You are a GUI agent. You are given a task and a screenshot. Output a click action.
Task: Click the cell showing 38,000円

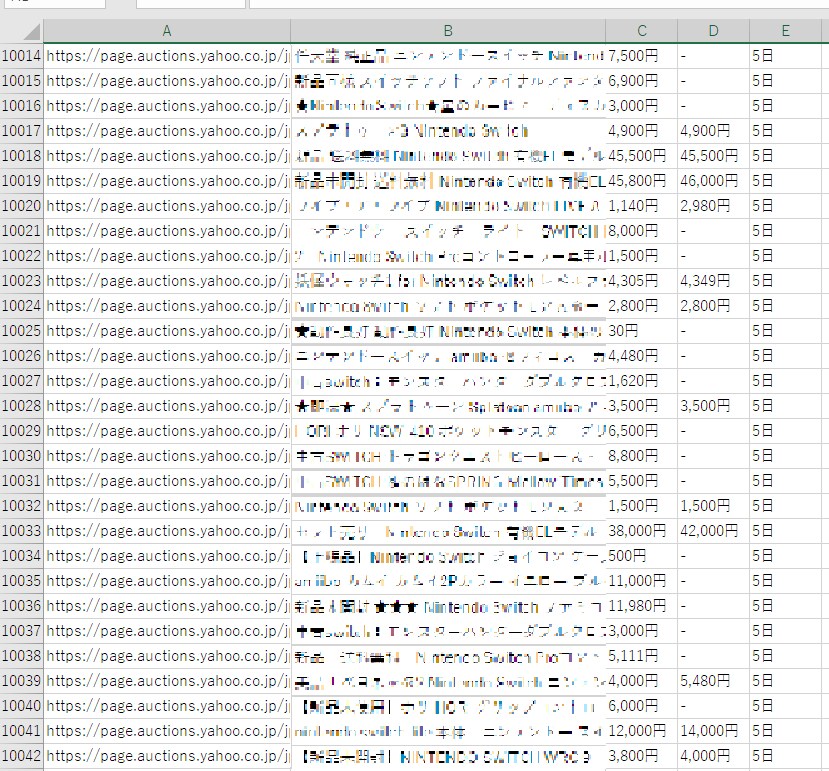point(641,531)
